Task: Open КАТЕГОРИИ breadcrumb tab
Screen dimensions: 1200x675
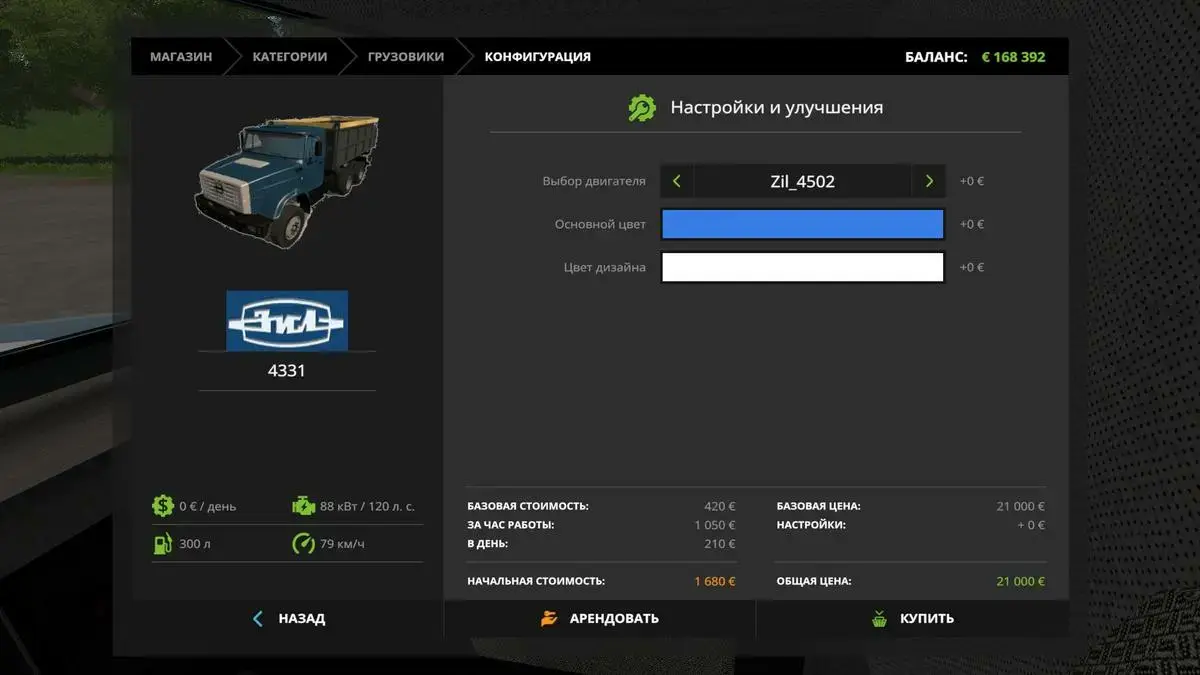Action: point(289,57)
